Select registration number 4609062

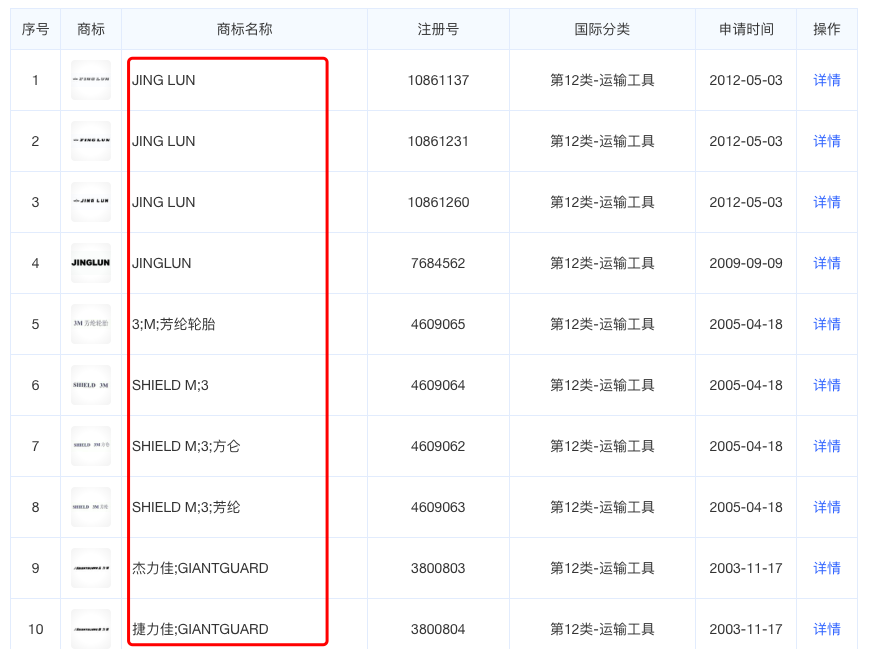pyautogui.click(x=438, y=446)
